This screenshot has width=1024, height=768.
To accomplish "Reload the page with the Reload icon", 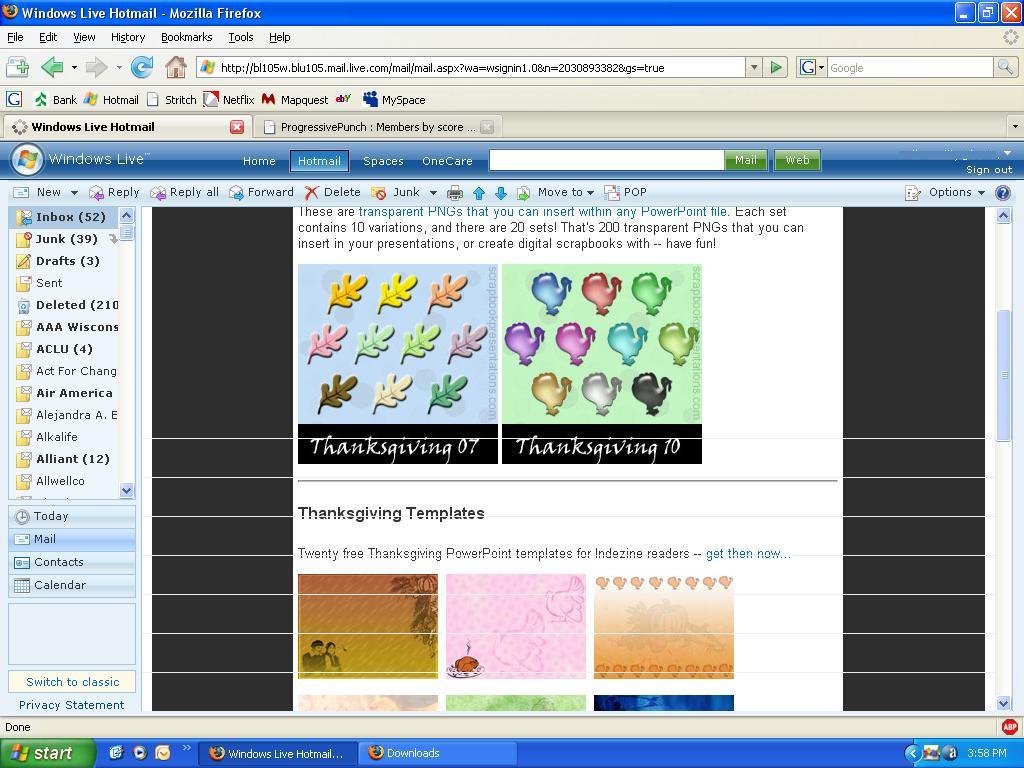I will 142,67.
